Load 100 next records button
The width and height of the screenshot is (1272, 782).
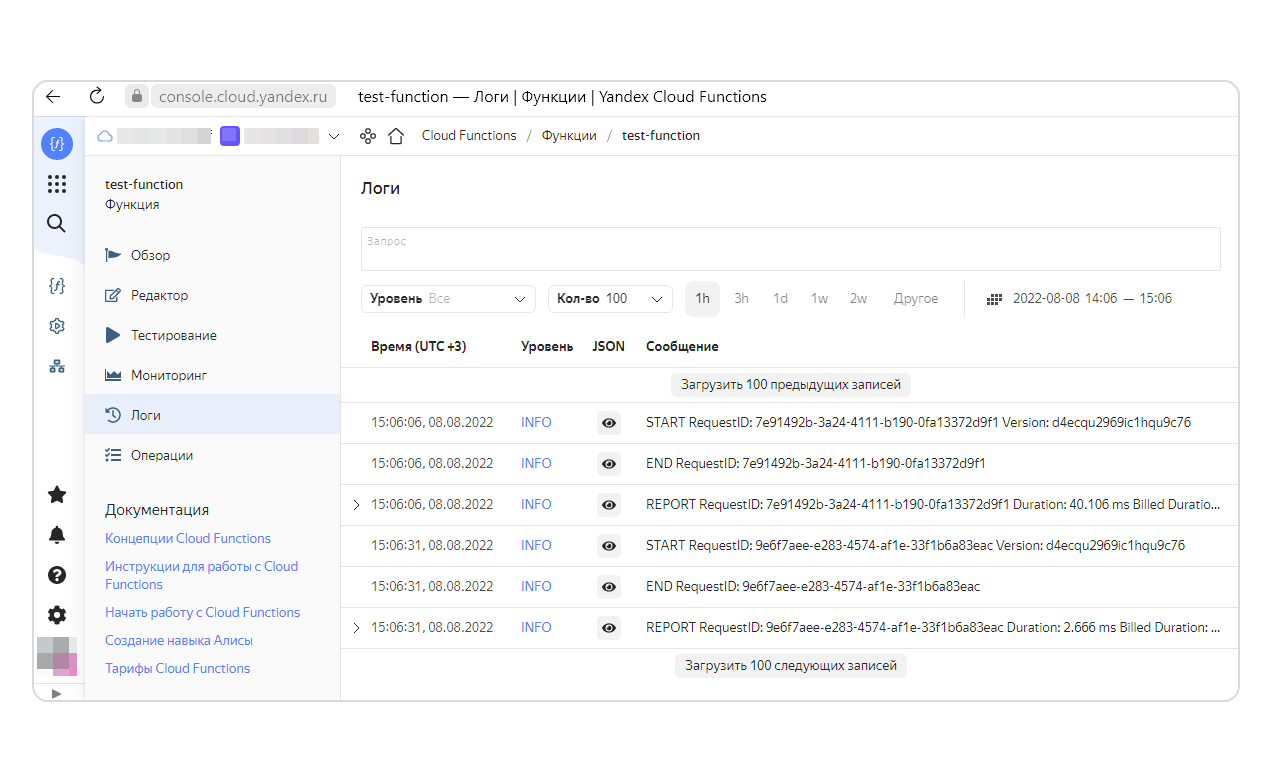[x=791, y=665]
